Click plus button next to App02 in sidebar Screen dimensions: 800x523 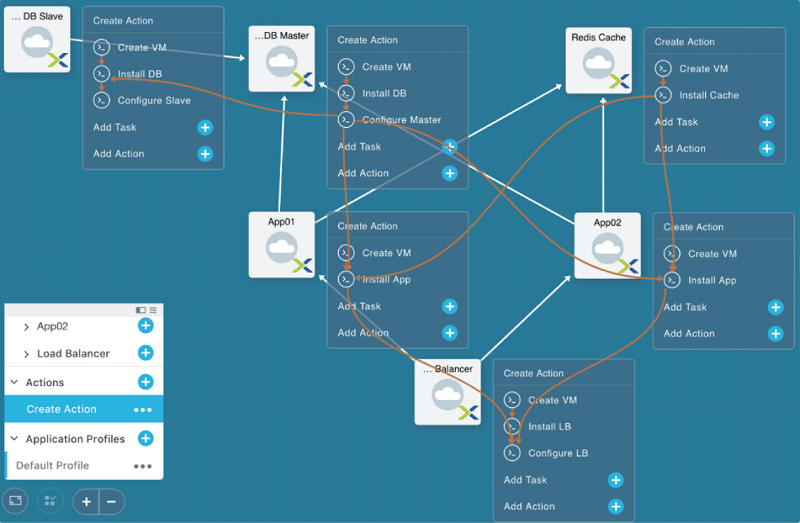[x=145, y=326]
